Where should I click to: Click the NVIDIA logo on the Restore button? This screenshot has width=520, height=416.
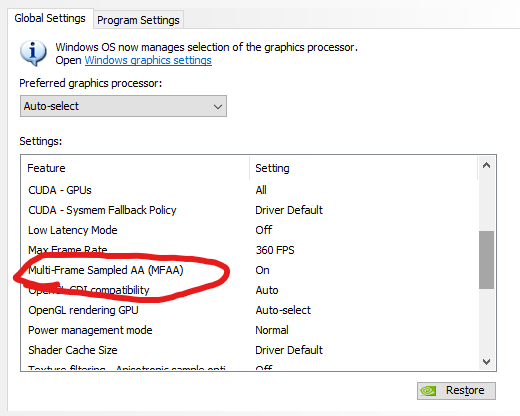[428, 391]
